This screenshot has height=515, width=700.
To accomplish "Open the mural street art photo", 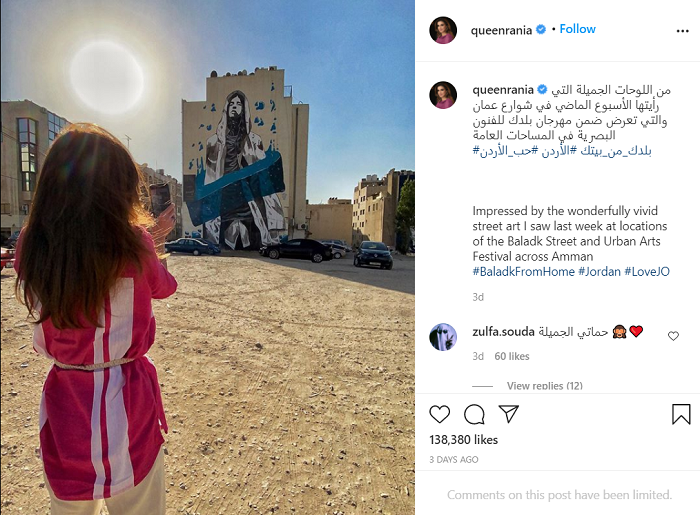I will 208,258.
